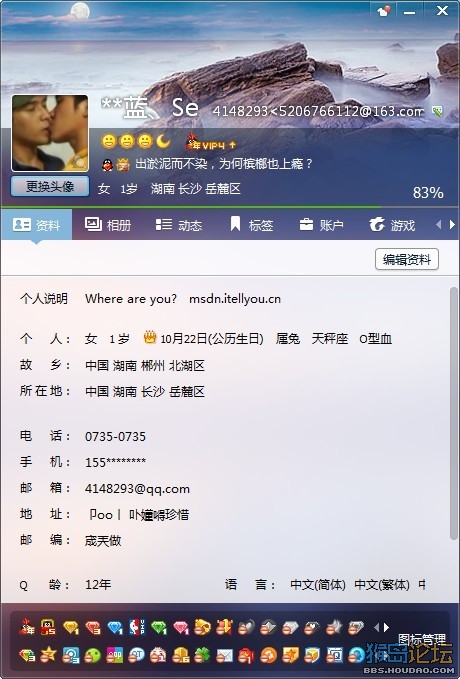The height and width of the screenshot is (679, 460).
Task: Click the profile panel vertical scrollbar
Action: [x=454, y=414]
